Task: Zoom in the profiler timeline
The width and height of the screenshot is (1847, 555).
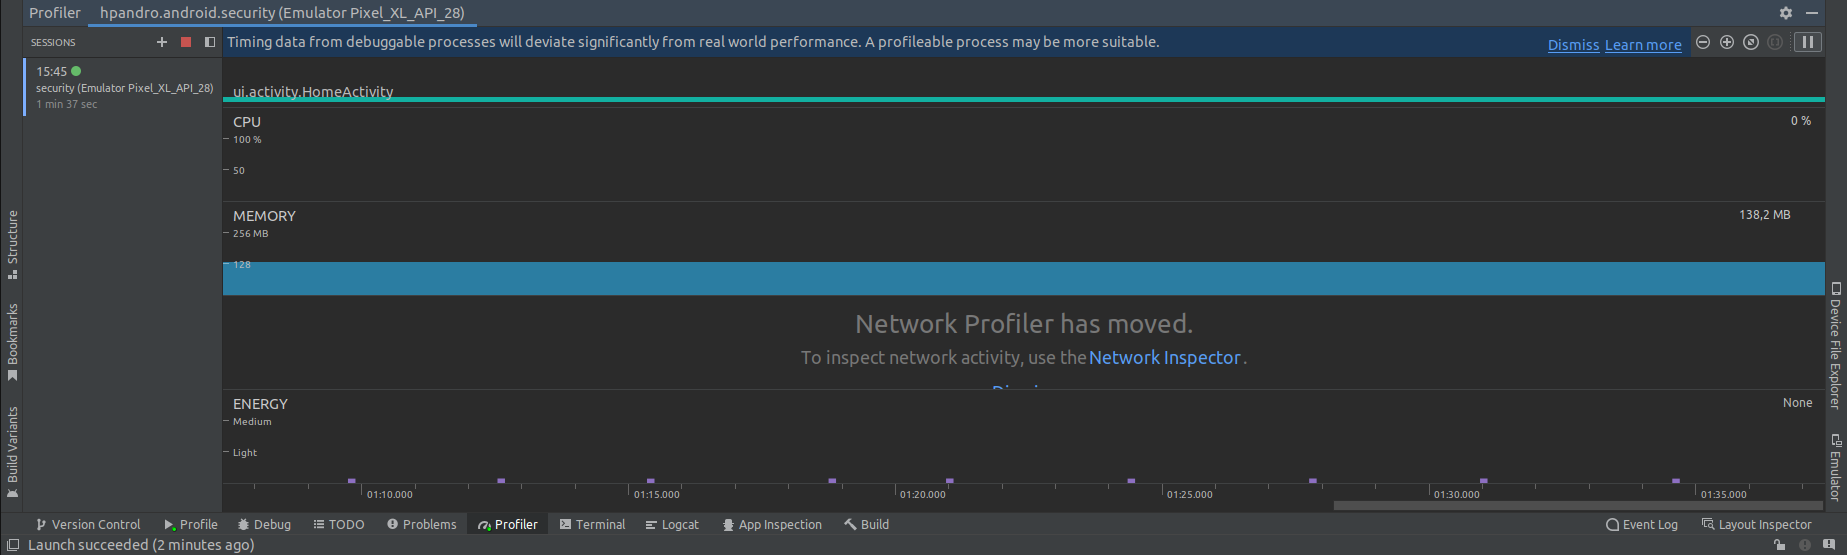Action: point(1727,42)
